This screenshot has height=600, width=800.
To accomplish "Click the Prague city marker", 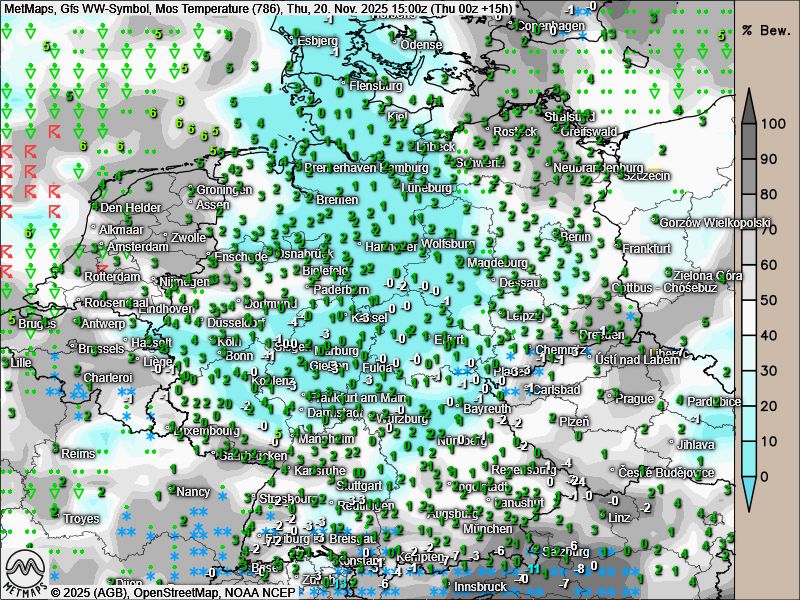I will click(x=611, y=398).
